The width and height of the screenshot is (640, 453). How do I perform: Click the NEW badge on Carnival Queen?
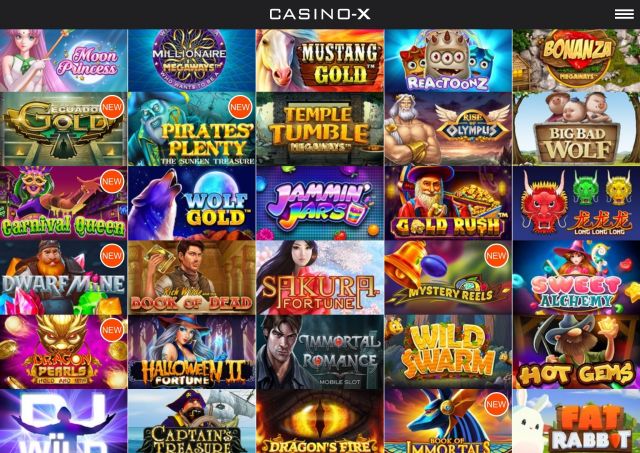112,181
